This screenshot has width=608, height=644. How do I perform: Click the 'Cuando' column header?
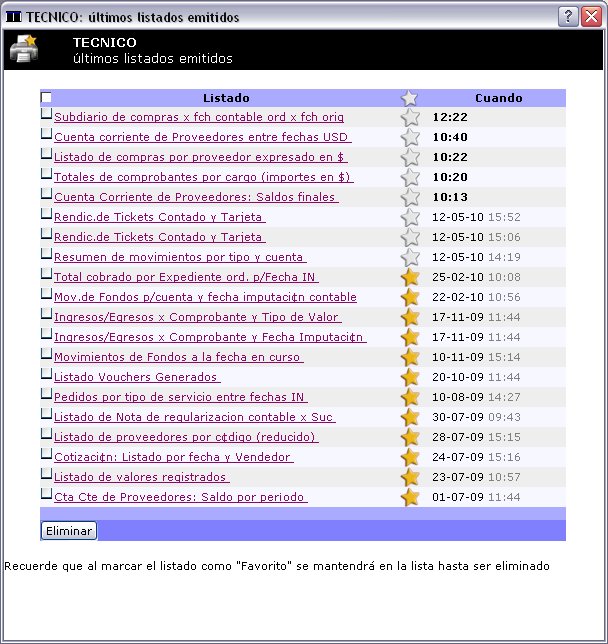pyautogui.click(x=499, y=98)
